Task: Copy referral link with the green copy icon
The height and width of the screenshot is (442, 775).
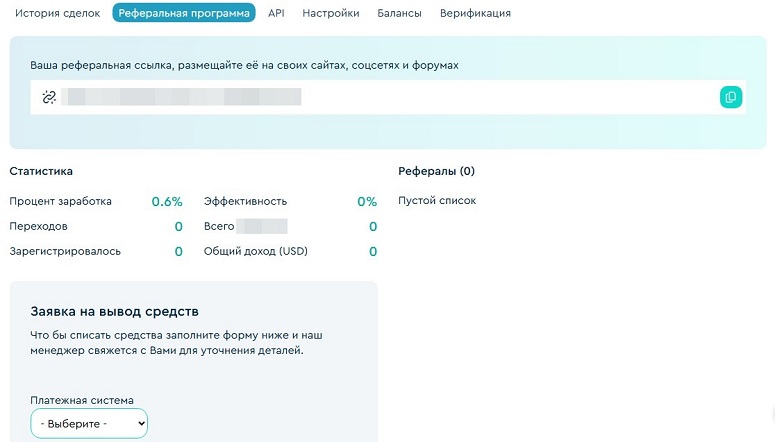Action: 731,97
